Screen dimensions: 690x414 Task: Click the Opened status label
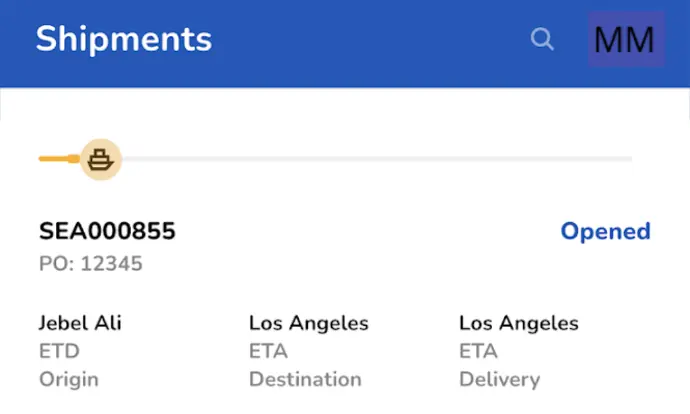pos(605,231)
